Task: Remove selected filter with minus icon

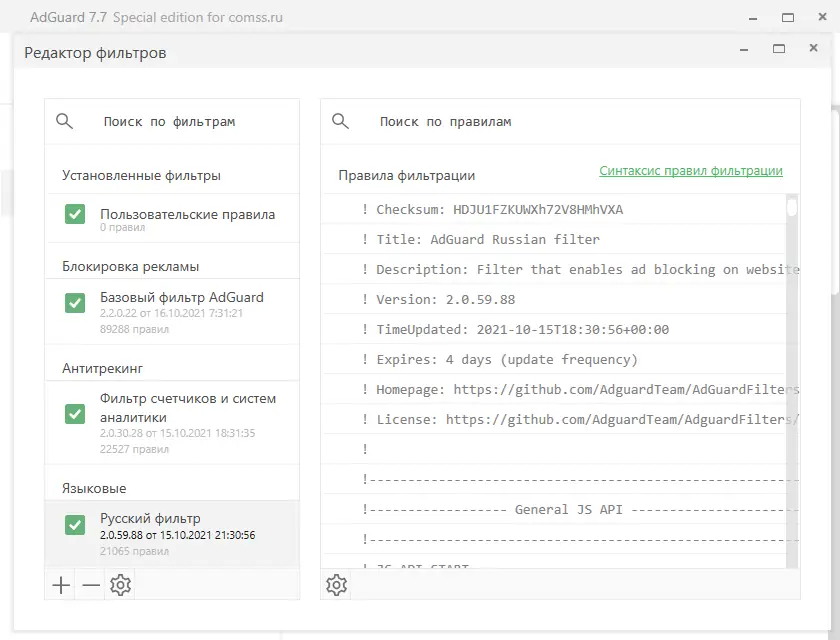Action: coord(91,586)
